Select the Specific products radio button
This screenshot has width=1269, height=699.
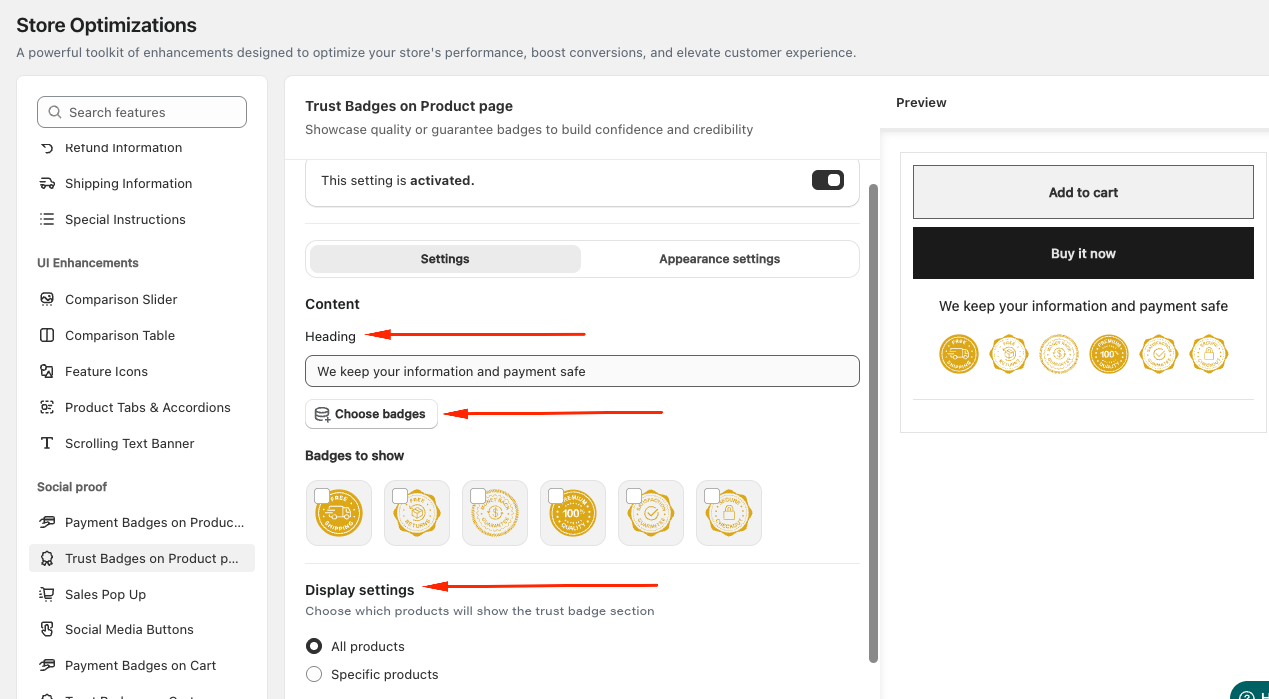[x=314, y=674]
